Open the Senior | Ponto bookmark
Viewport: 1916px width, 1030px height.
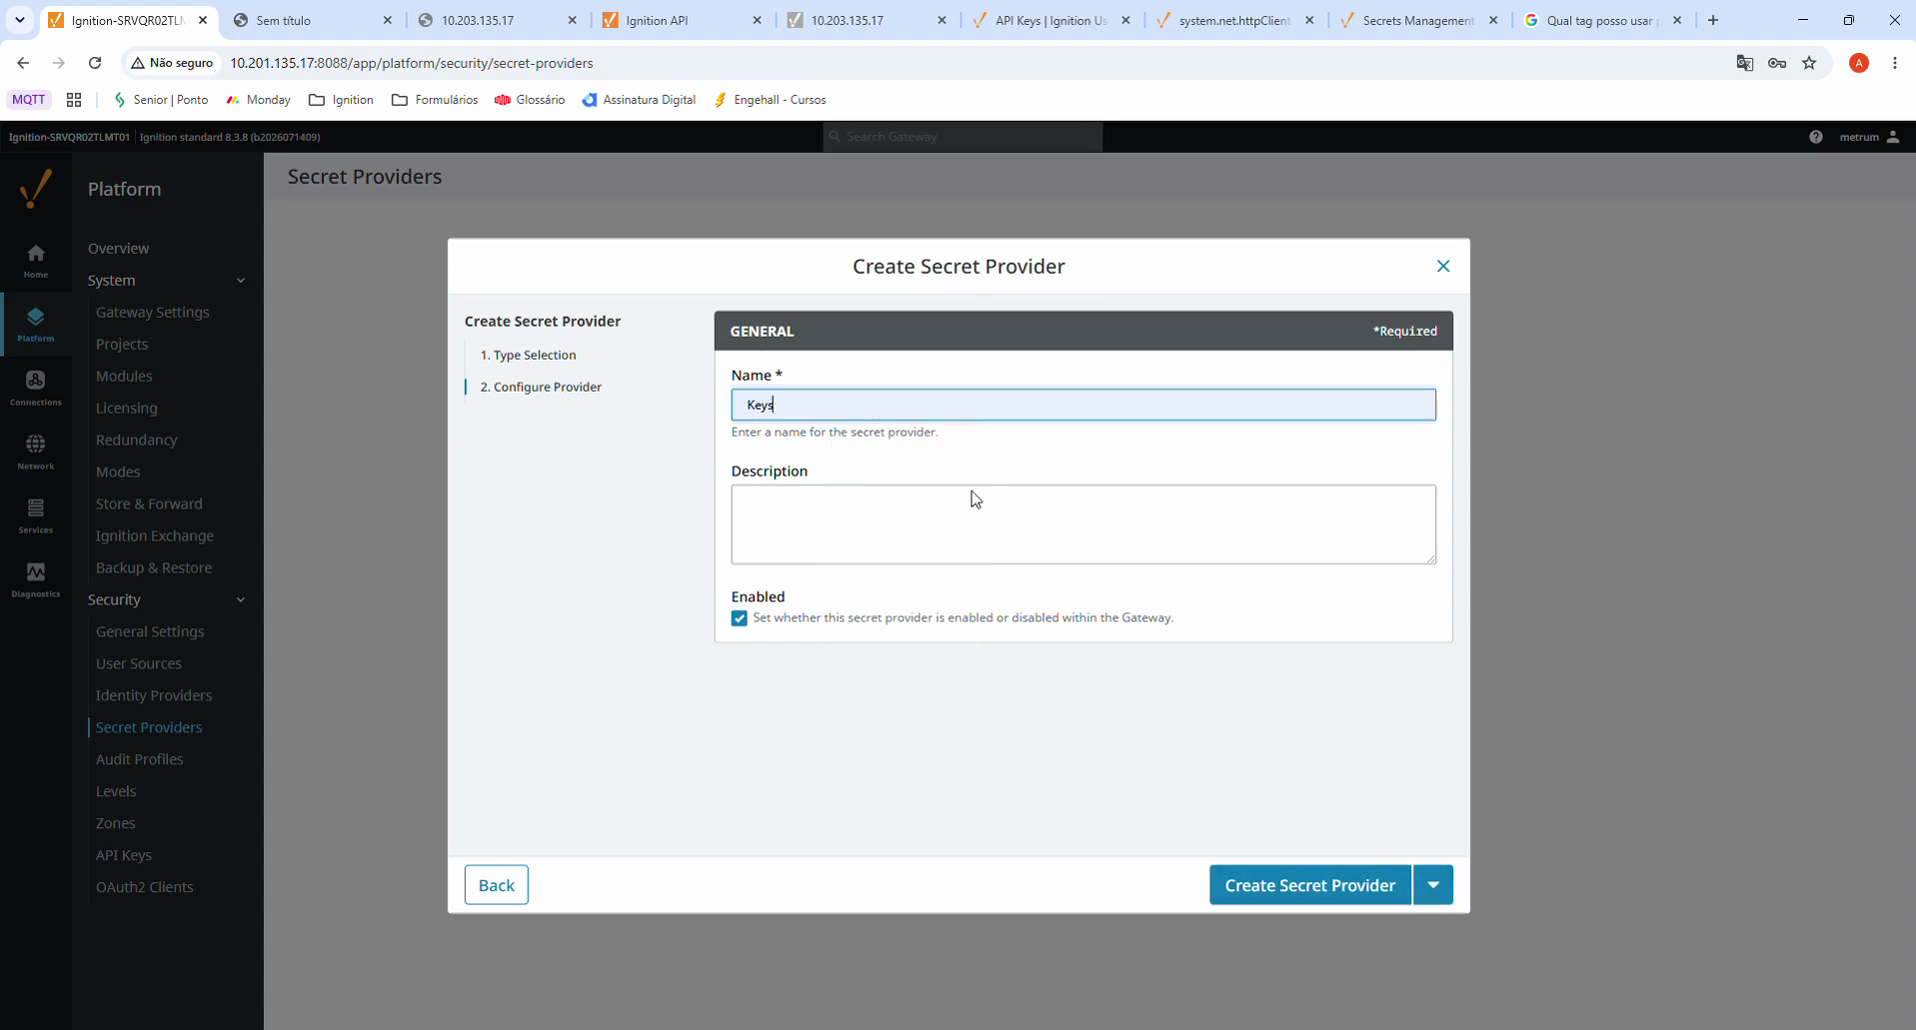(x=161, y=100)
